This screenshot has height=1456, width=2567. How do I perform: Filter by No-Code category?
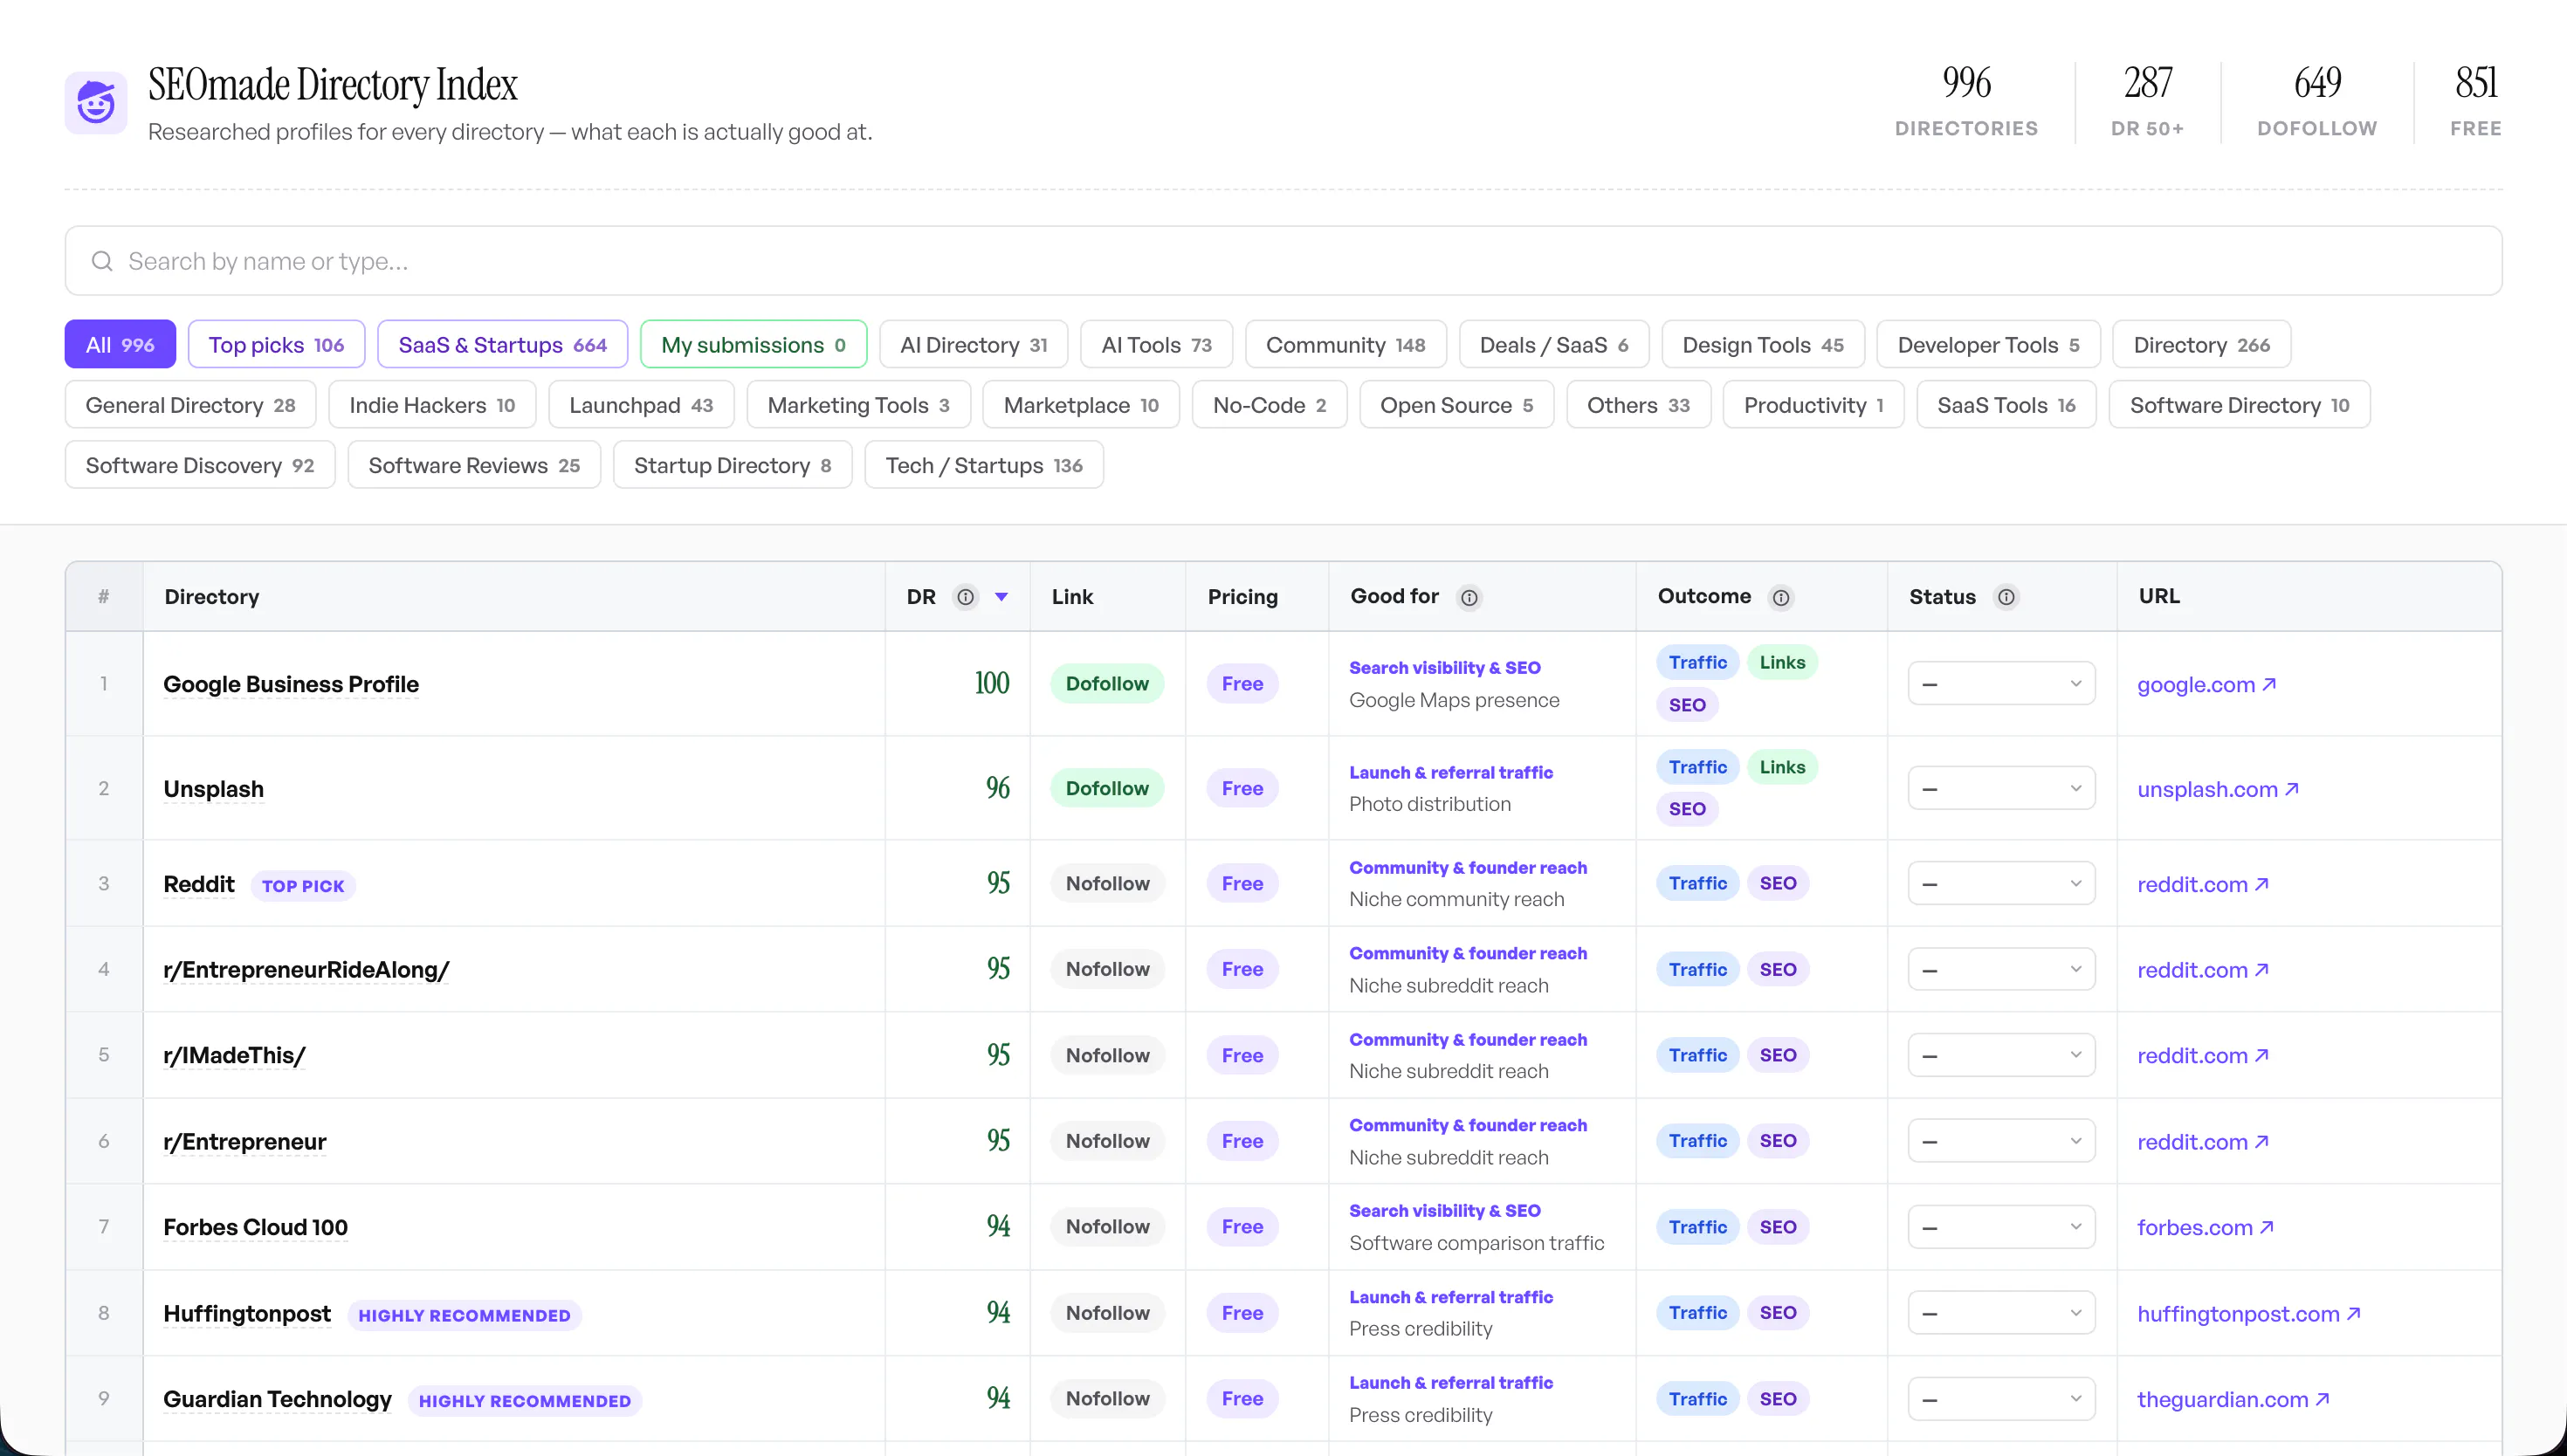coord(1269,405)
